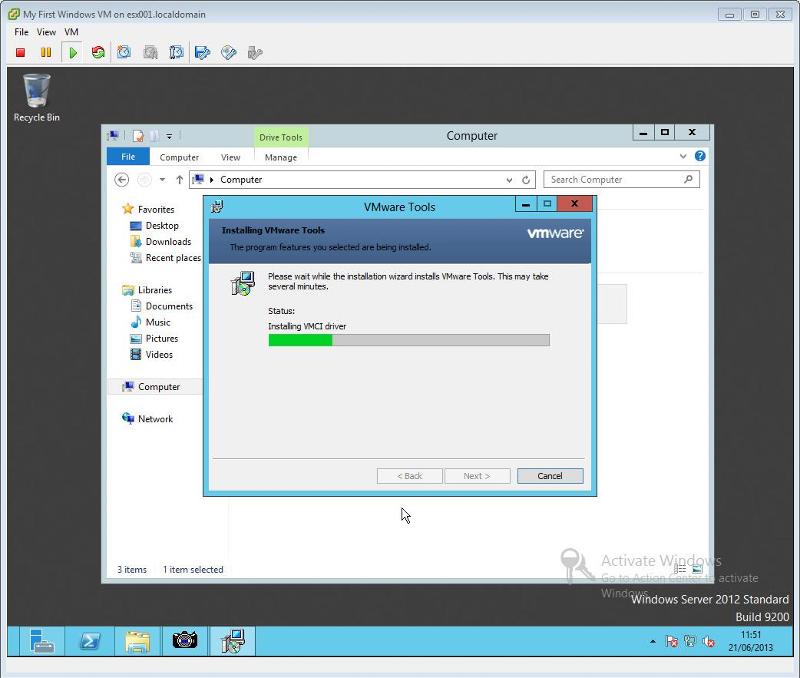800x678 pixels.
Task: Click the Revert to Snapshot toolbar icon
Action: click(x=151, y=52)
